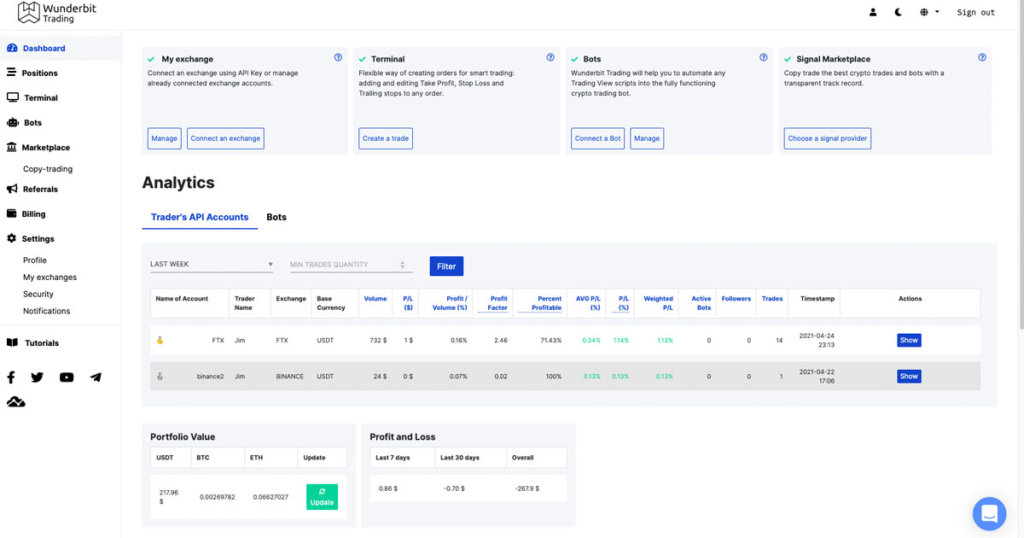Sort by Profit Factor column
Screen dimensions: 1024x538
click(x=497, y=303)
